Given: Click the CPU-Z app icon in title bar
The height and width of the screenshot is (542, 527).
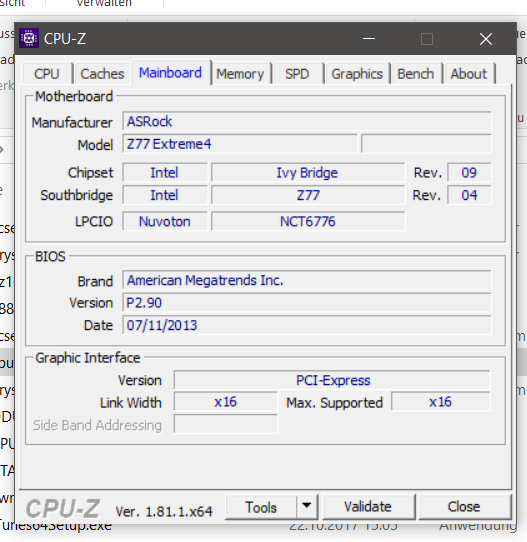Looking at the screenshot, I should 29,38.
